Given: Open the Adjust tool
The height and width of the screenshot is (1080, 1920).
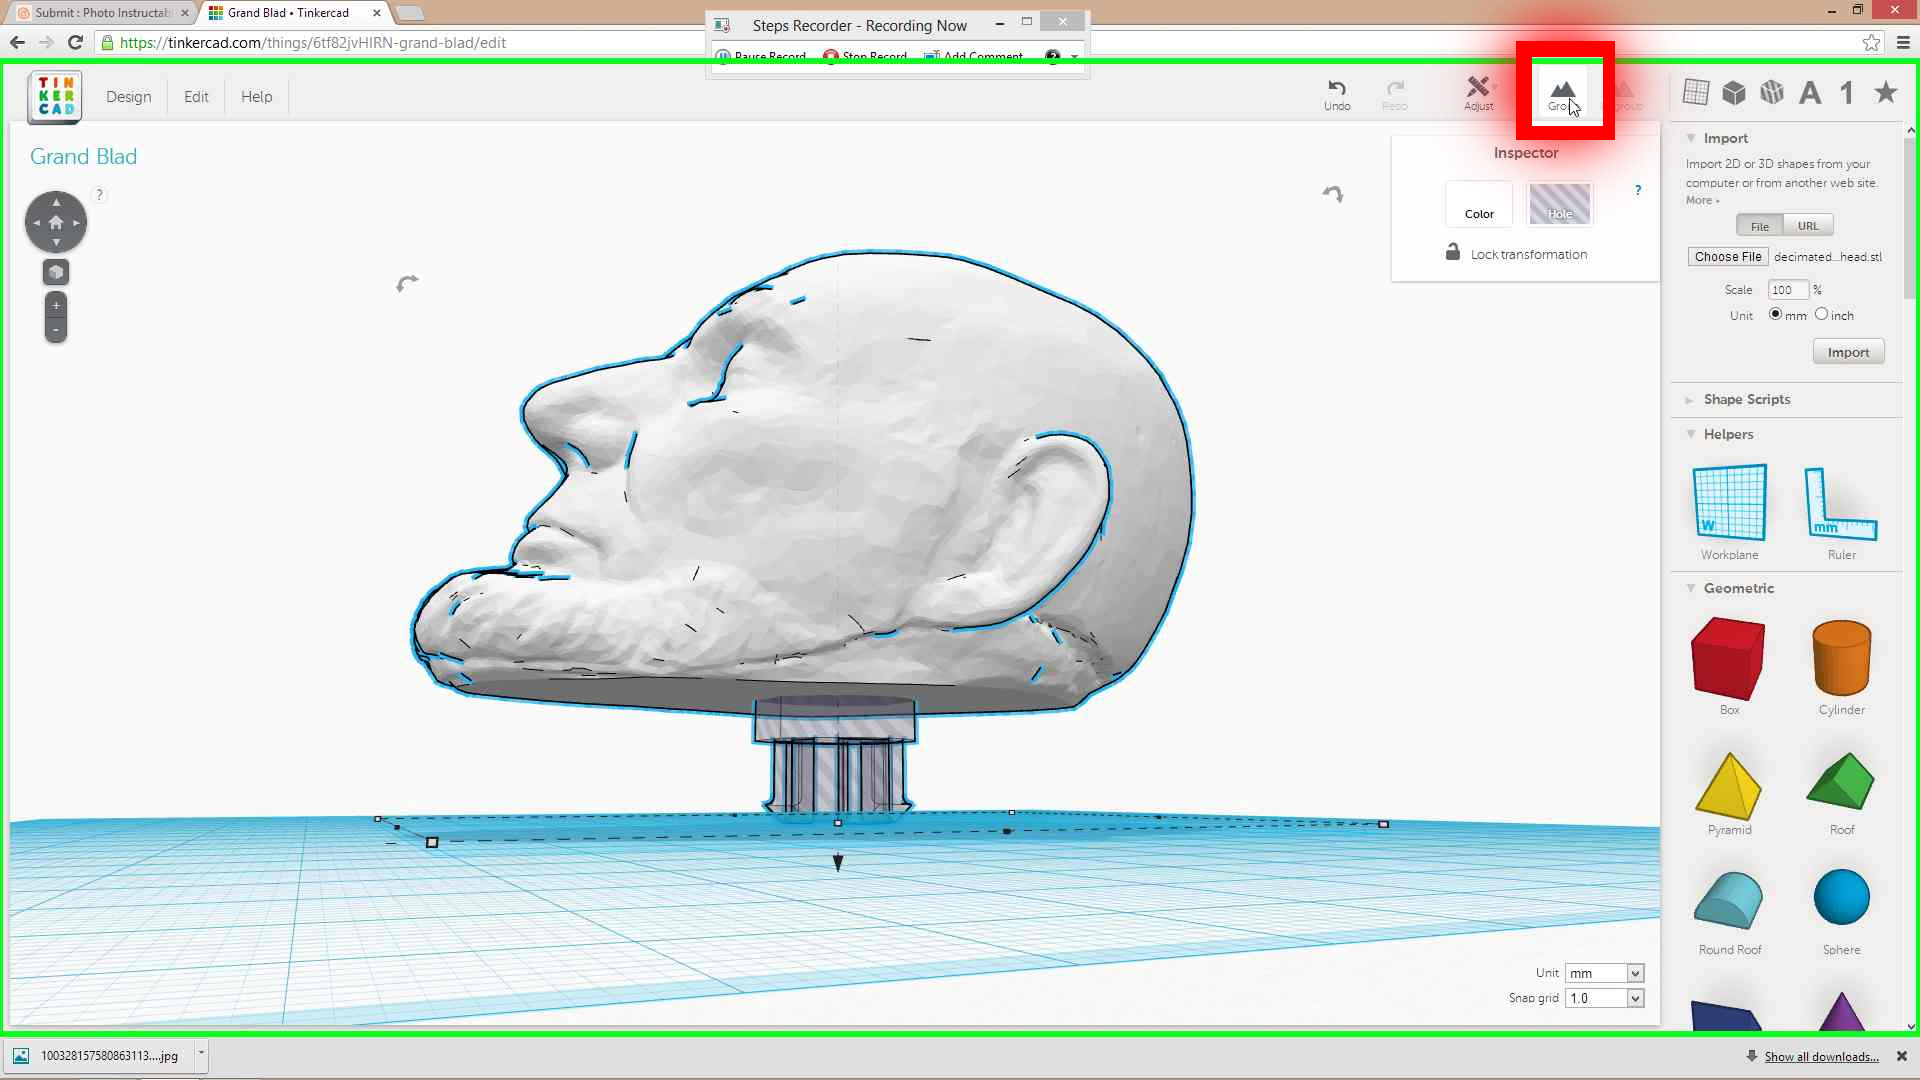Looking at the screenshot, I should tap(1478, 93).
